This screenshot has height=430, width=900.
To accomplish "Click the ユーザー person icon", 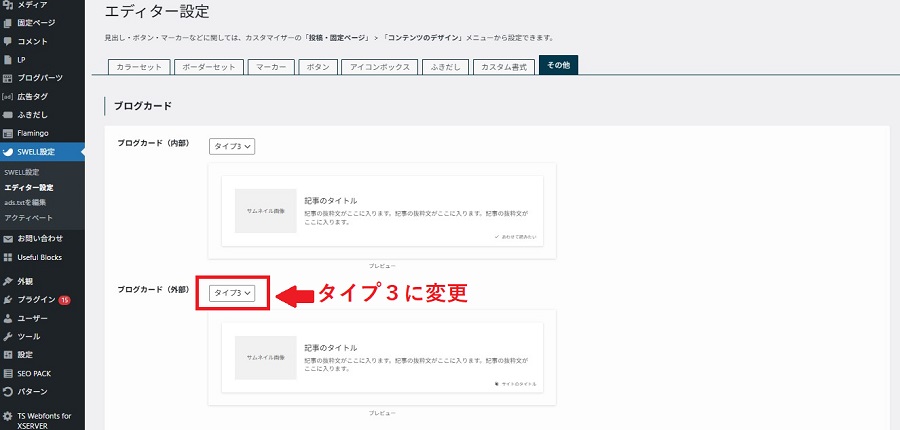I will click(7, 318).
